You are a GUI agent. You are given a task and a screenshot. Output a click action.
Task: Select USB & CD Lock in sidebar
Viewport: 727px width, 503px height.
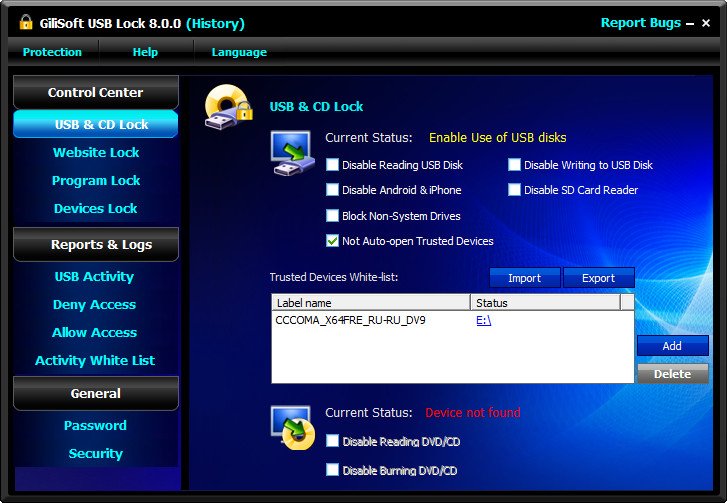[x=96, y=124]
